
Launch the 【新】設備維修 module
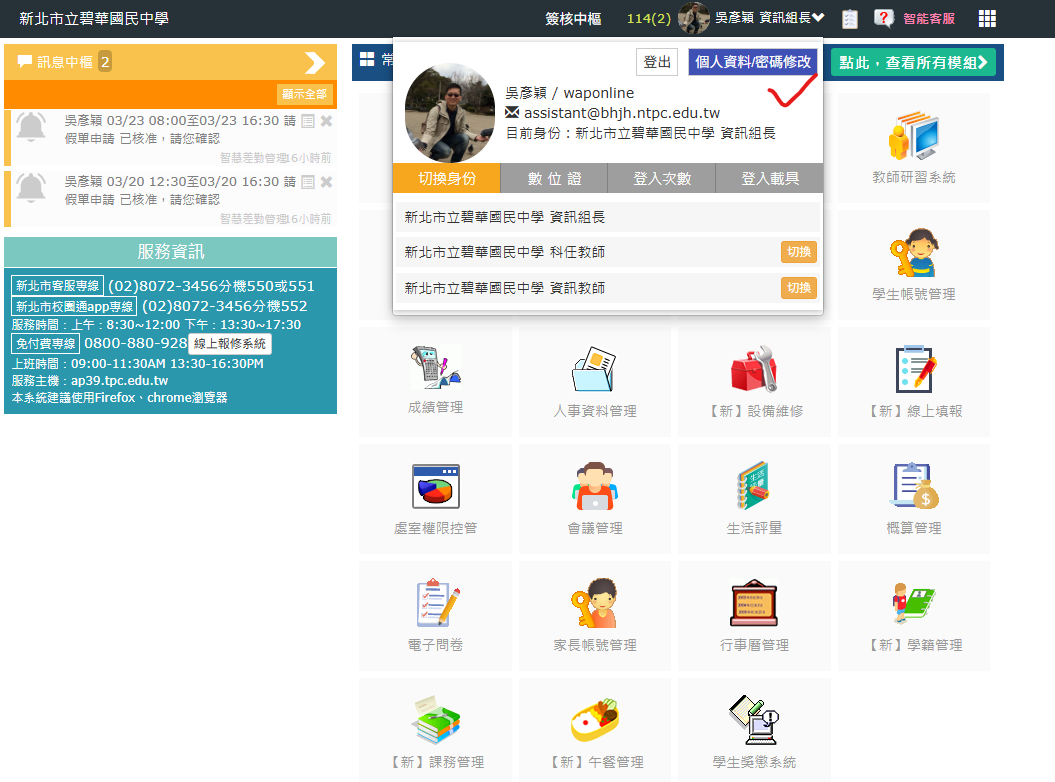click(x=754, y=369)
